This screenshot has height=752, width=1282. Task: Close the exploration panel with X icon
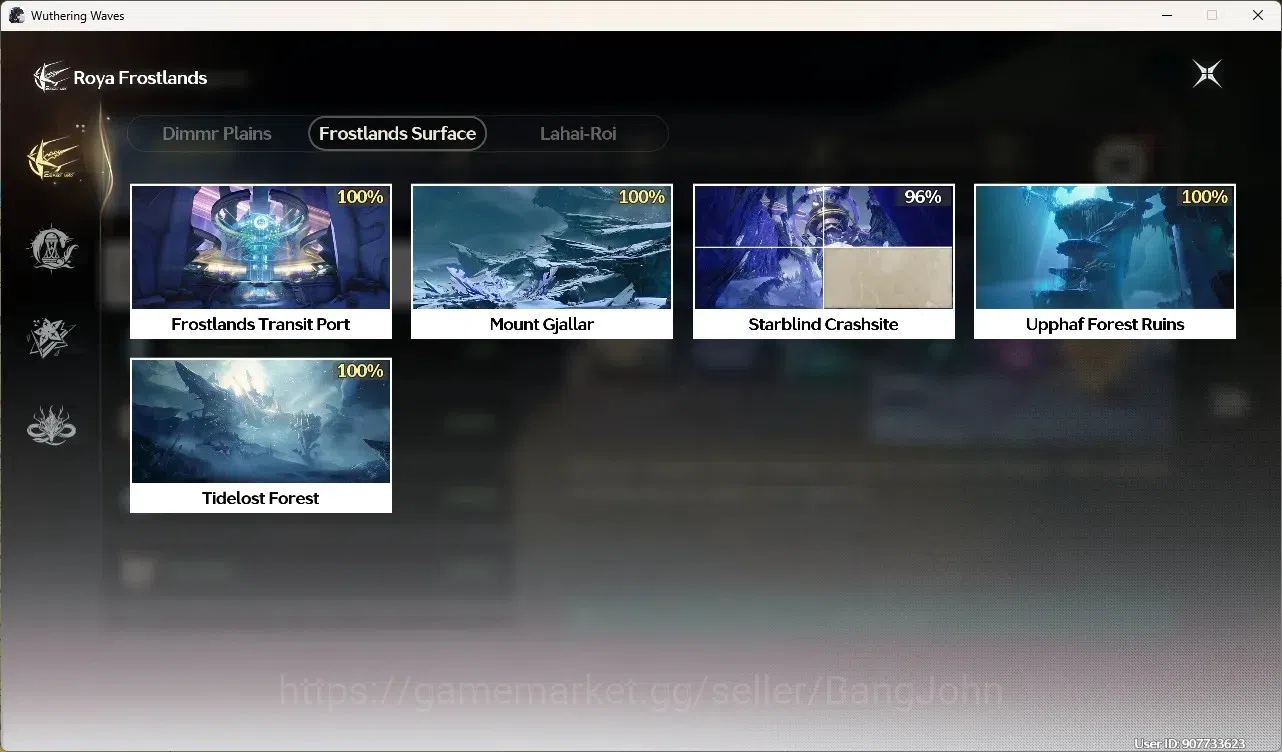coord(1207,74)
